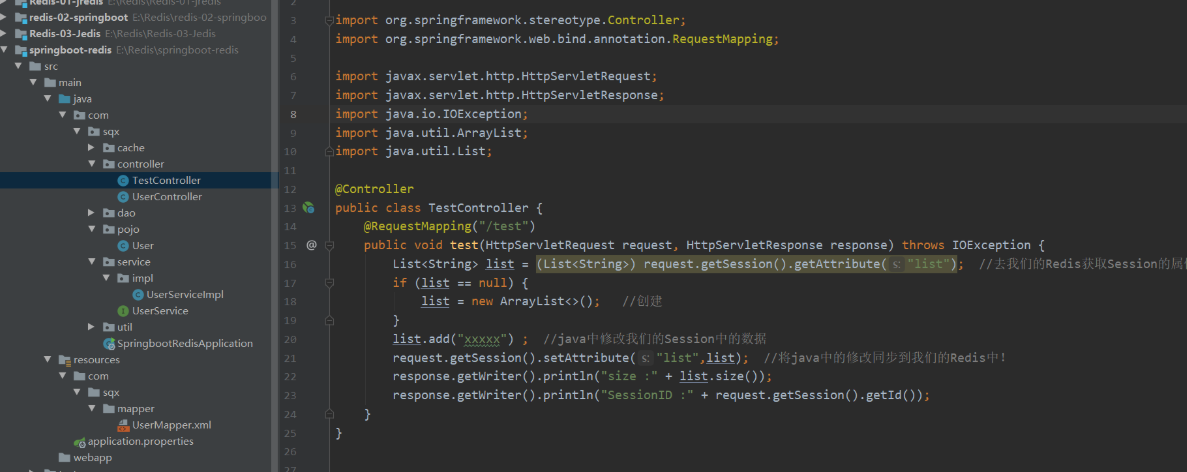Click the fold end marker on line 19
The height and width of the screenshot is (472, 1187).
coord(329,321)
